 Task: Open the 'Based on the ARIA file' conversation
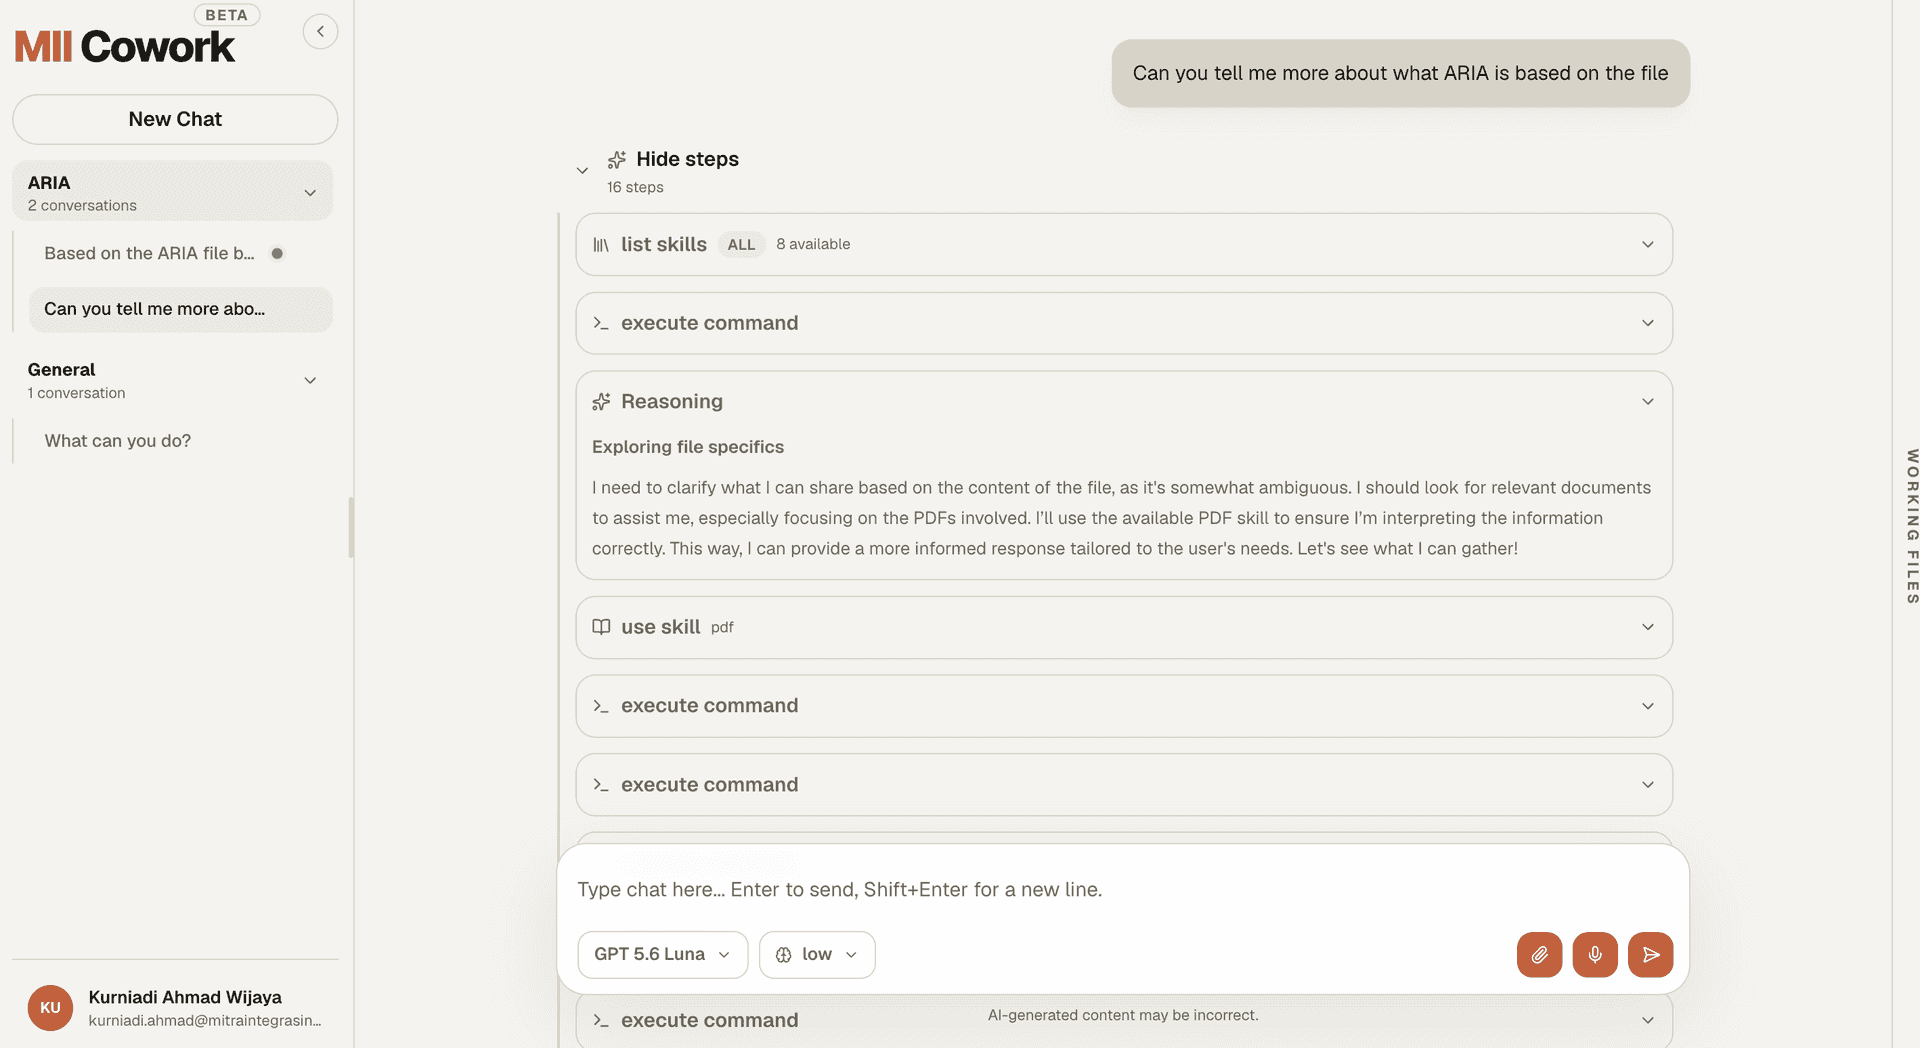click(x=150, y=253)
